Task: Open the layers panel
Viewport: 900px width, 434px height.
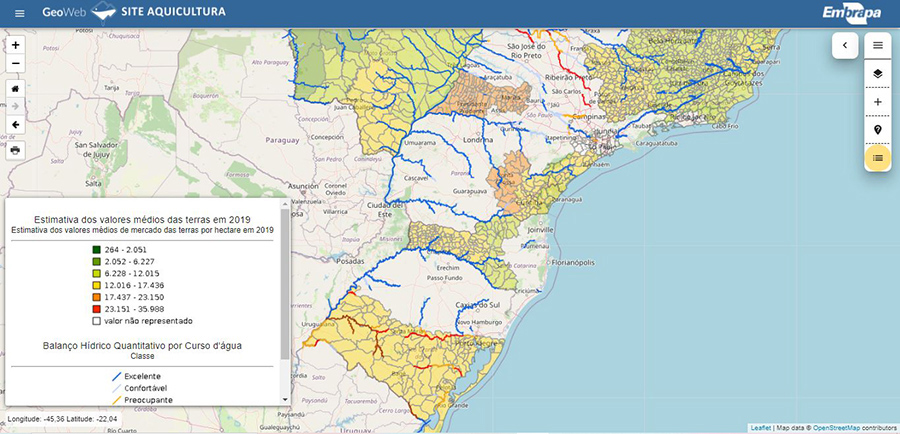Action: (878, 73)
